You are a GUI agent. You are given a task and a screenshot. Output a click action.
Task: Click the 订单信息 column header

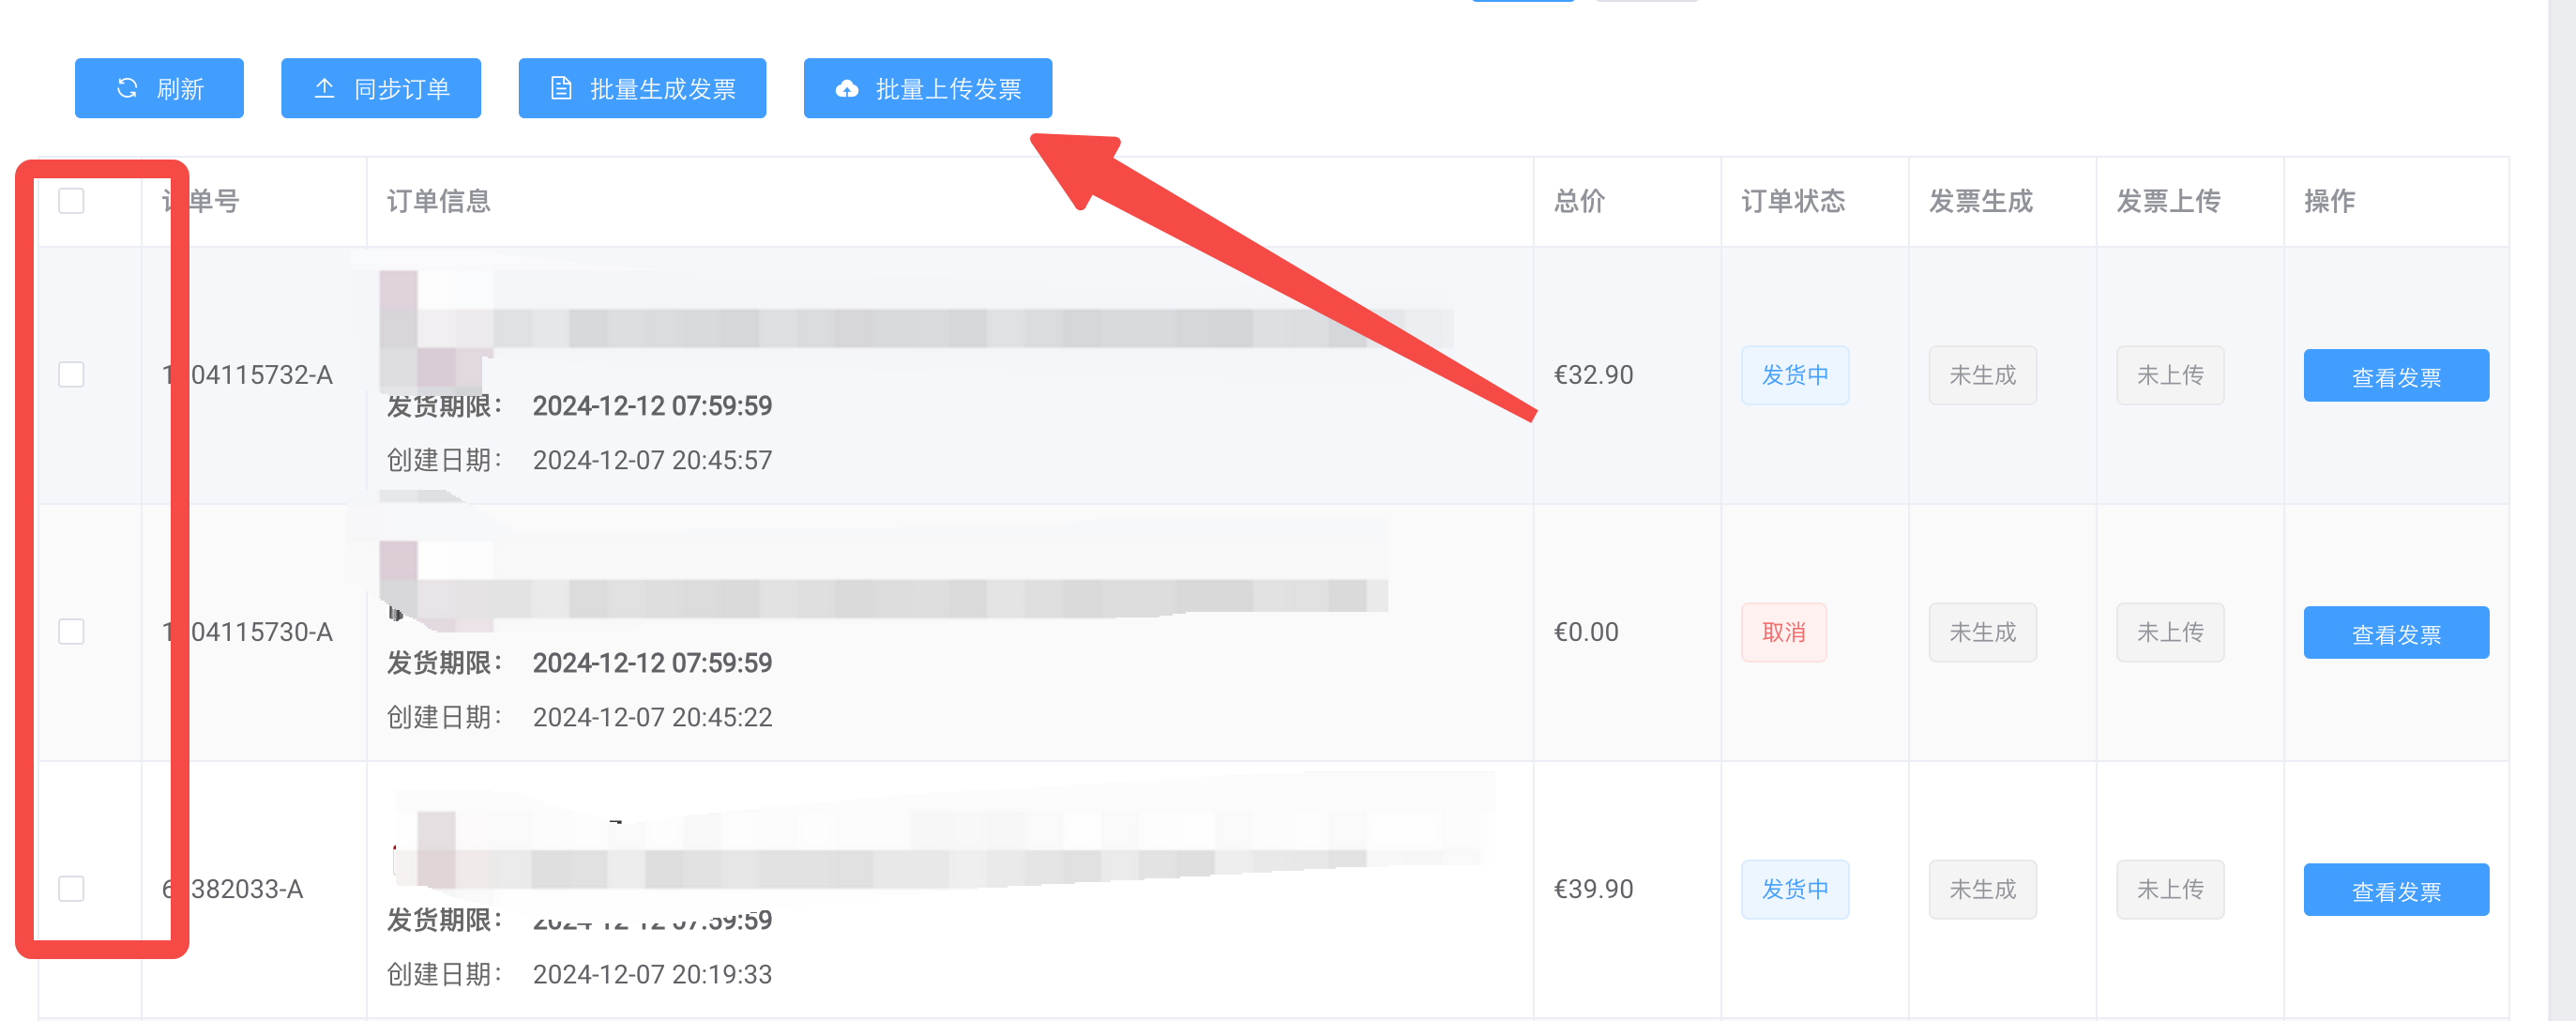tap(439, 201)
